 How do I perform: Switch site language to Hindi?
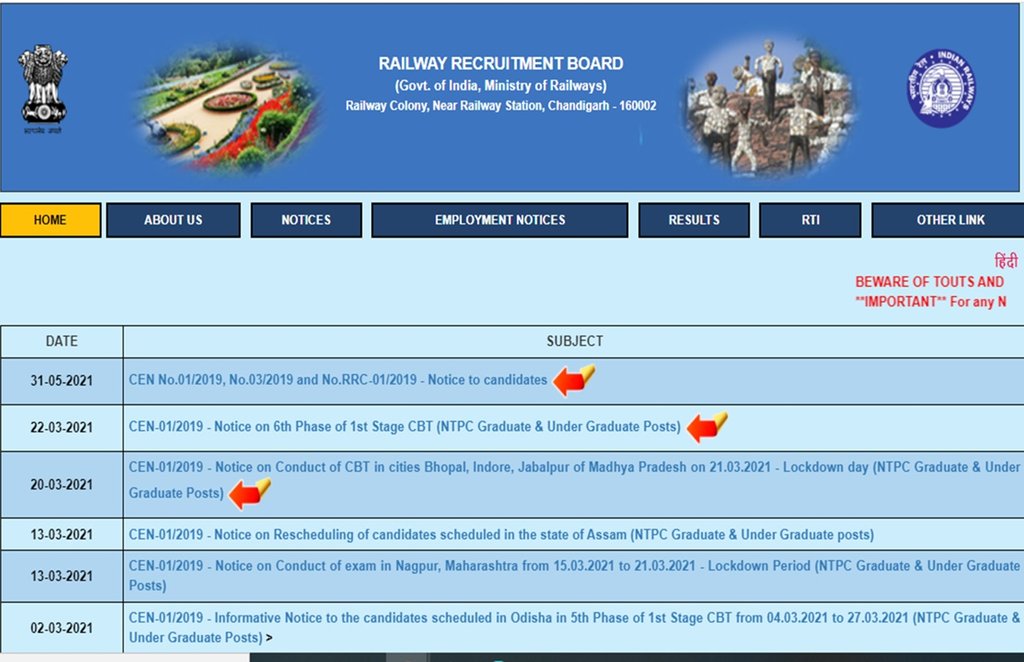[x=1006, y=261]
